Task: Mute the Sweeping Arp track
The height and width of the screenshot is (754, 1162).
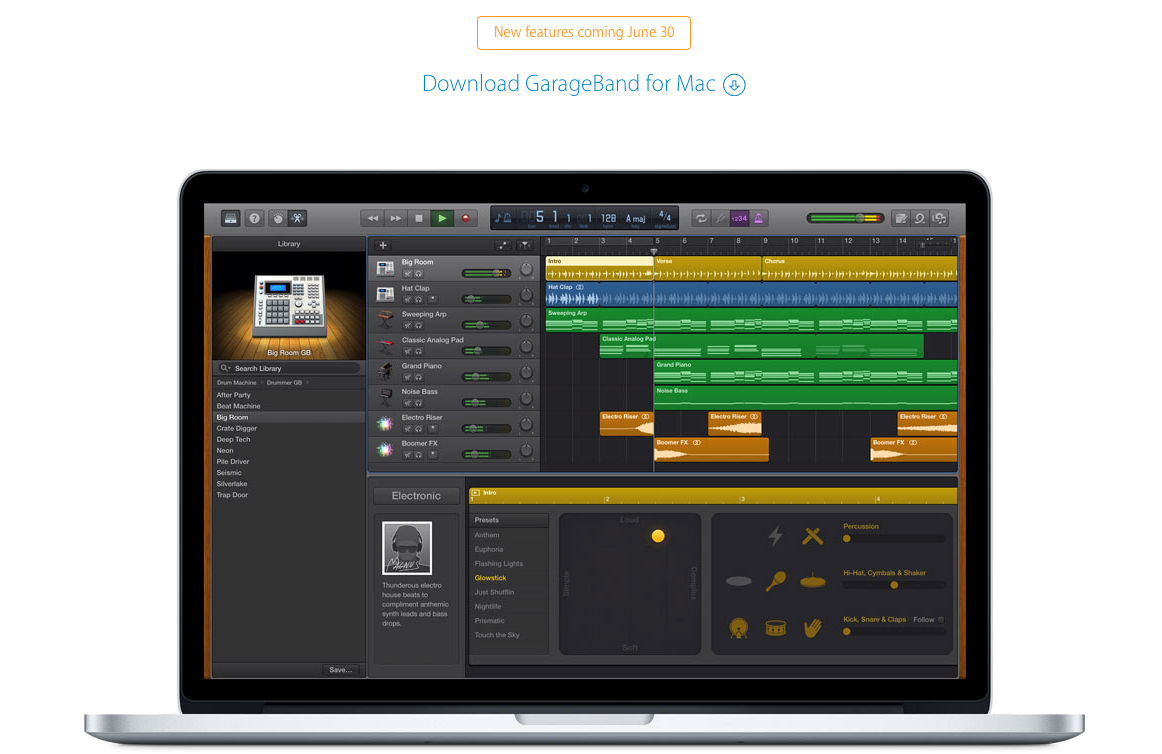Action: pos(407,325)
